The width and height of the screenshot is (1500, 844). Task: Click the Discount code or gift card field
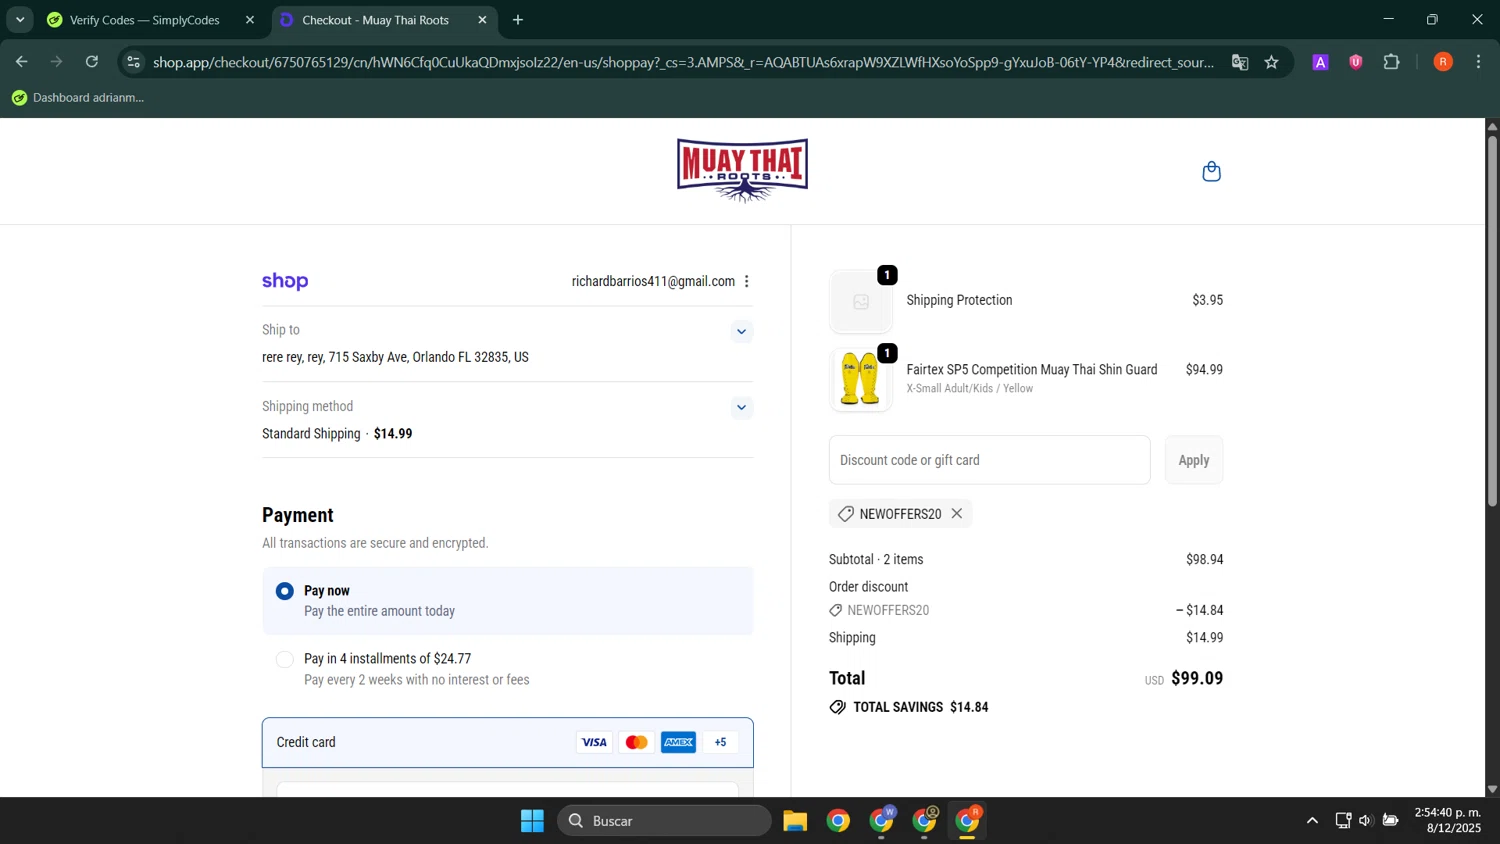pyautogui.click(x=989, y=460)
